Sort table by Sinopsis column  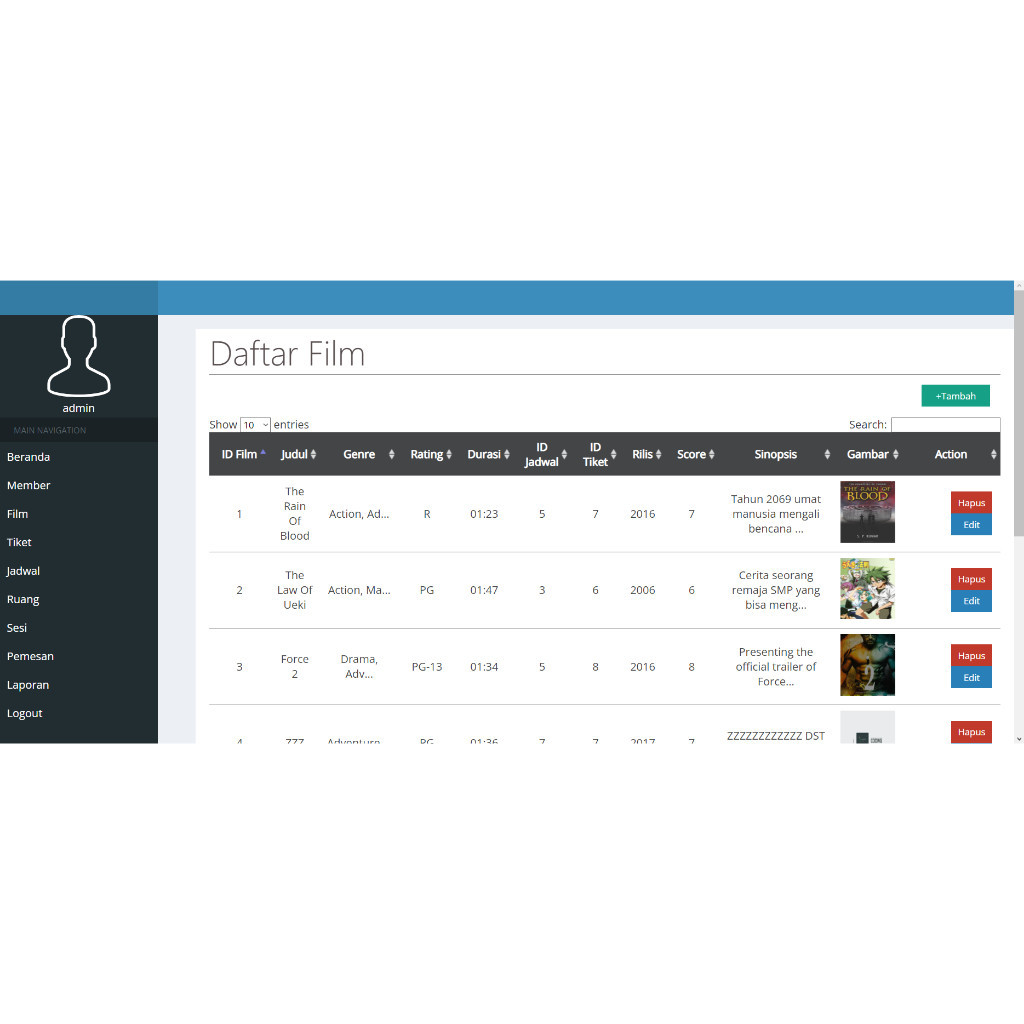click(x=776, y=454)
